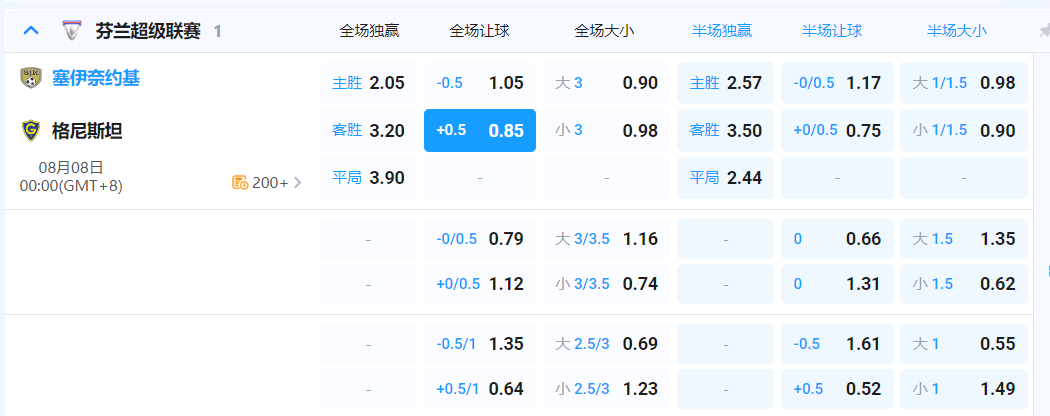Expand the chevron next to 200+
This screenshot has width=1050, height=416.
(x=297, y=182)
